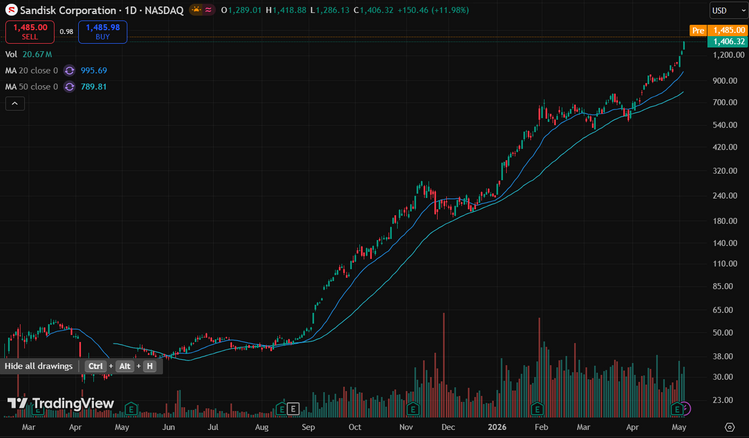Click the 'Oct' time axis label
This screenshot has width=749, height=438.
pos(354,427)
